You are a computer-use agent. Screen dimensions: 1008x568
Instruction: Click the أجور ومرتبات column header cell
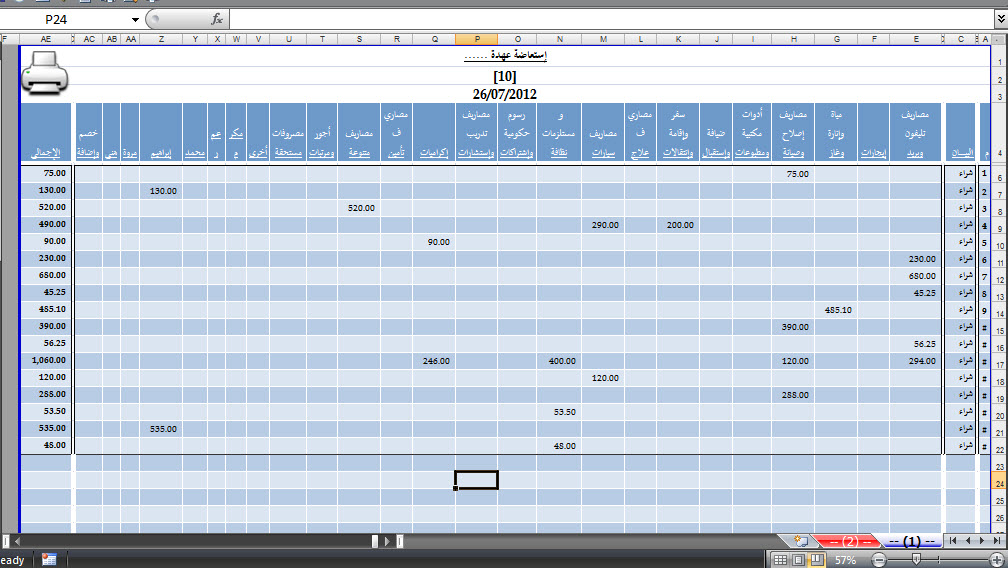pyautogui.click(x=322, y=132)
